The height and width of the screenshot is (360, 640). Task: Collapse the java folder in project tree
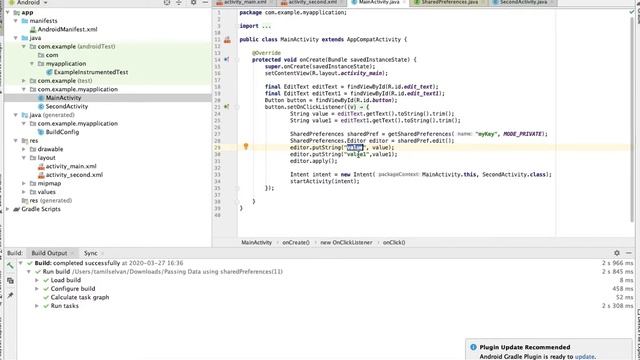(x=16, y=38)
